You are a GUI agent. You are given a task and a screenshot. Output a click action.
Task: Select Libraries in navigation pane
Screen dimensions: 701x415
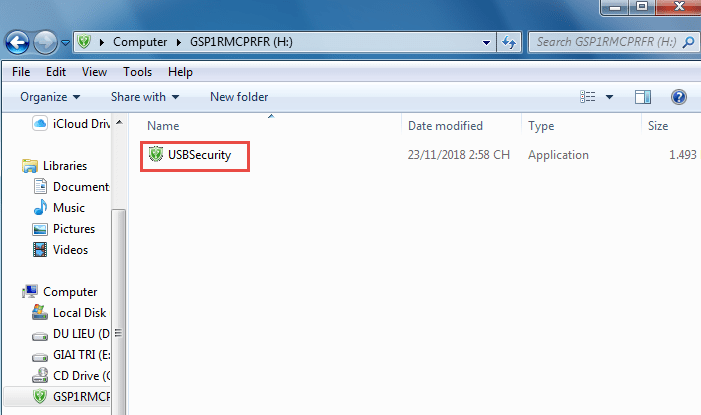pos(65,166)
